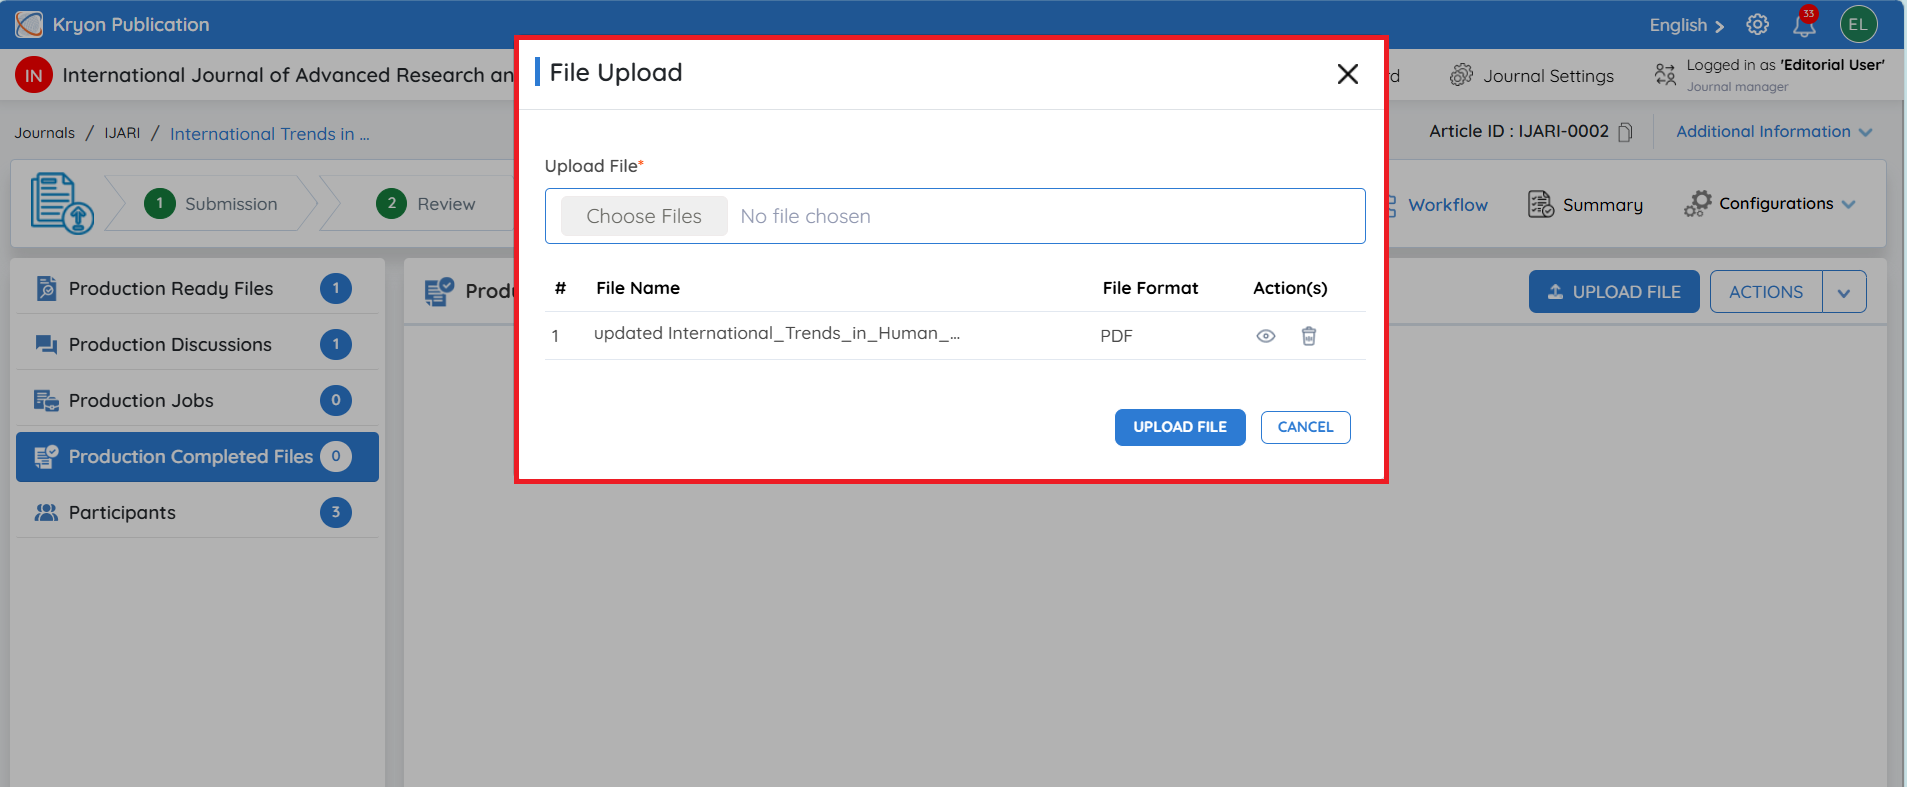Cancel the file upload dialog

1305,427
